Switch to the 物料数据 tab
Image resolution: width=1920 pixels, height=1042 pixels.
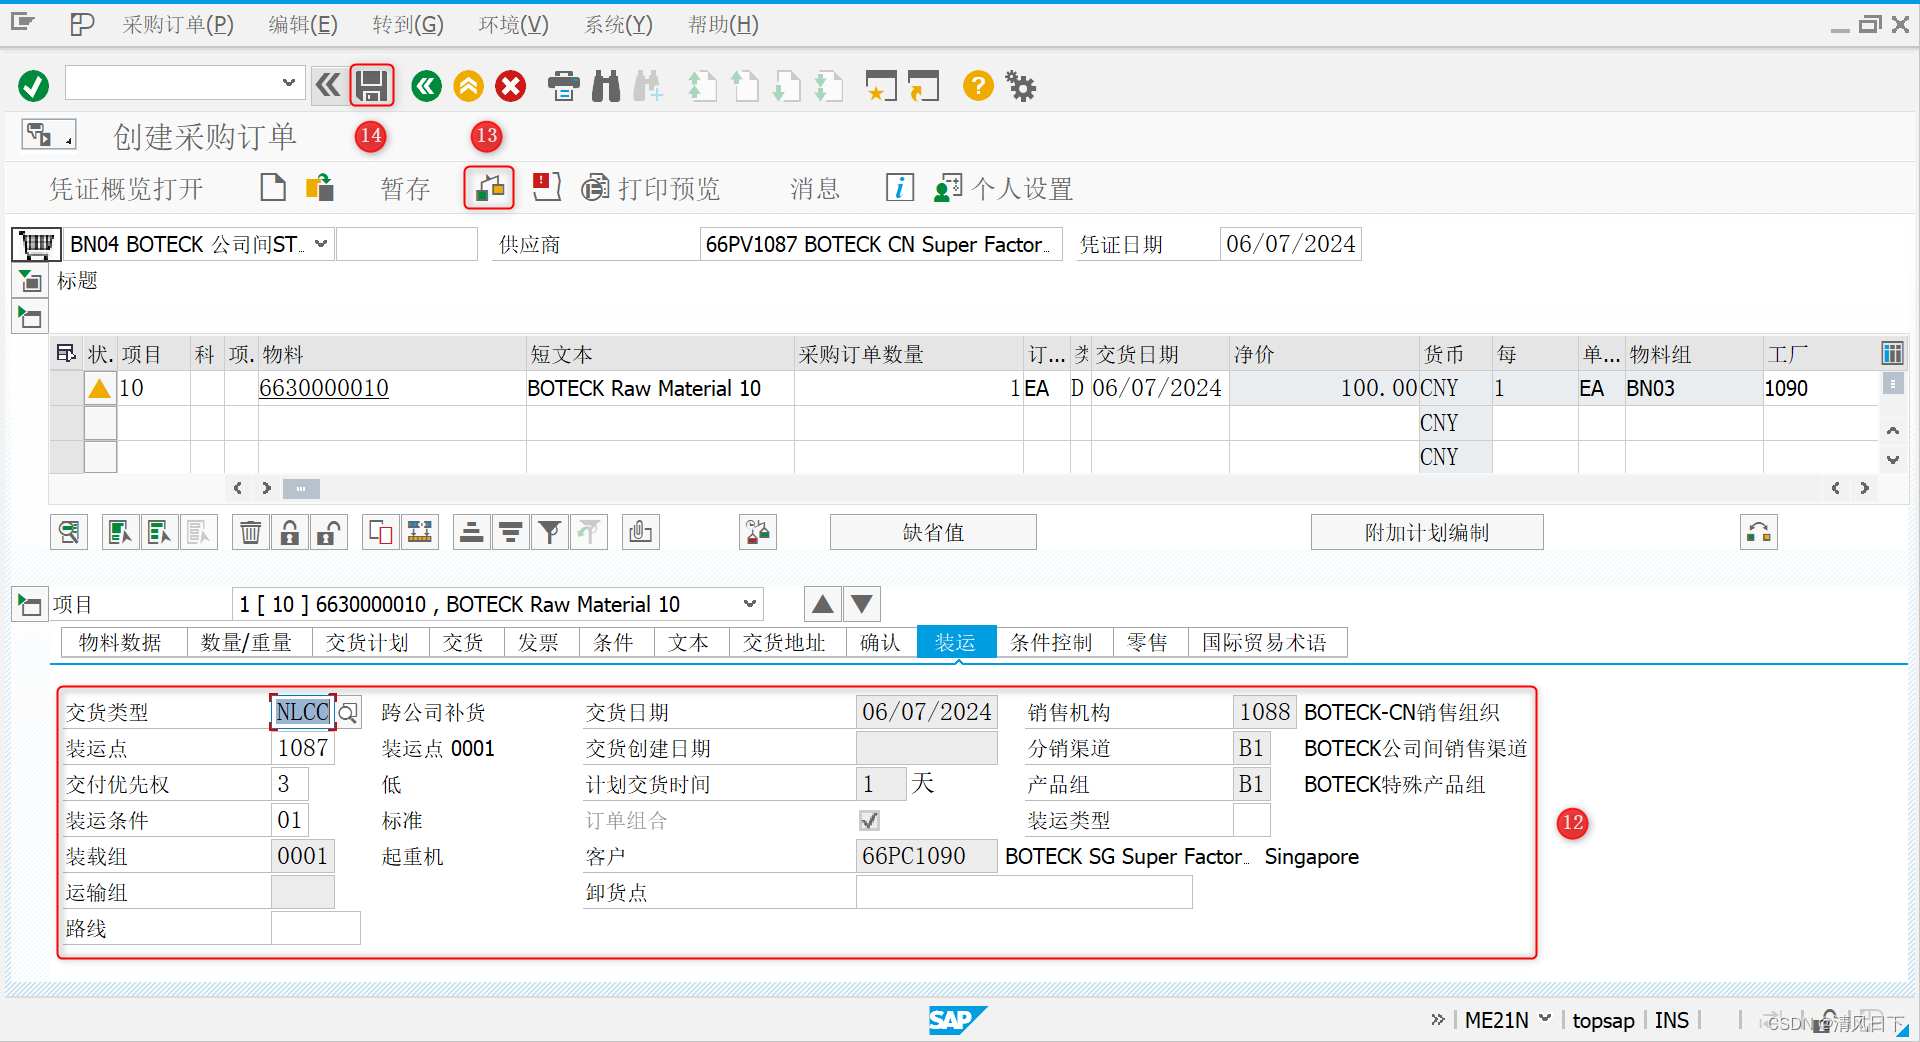point(120,642)
